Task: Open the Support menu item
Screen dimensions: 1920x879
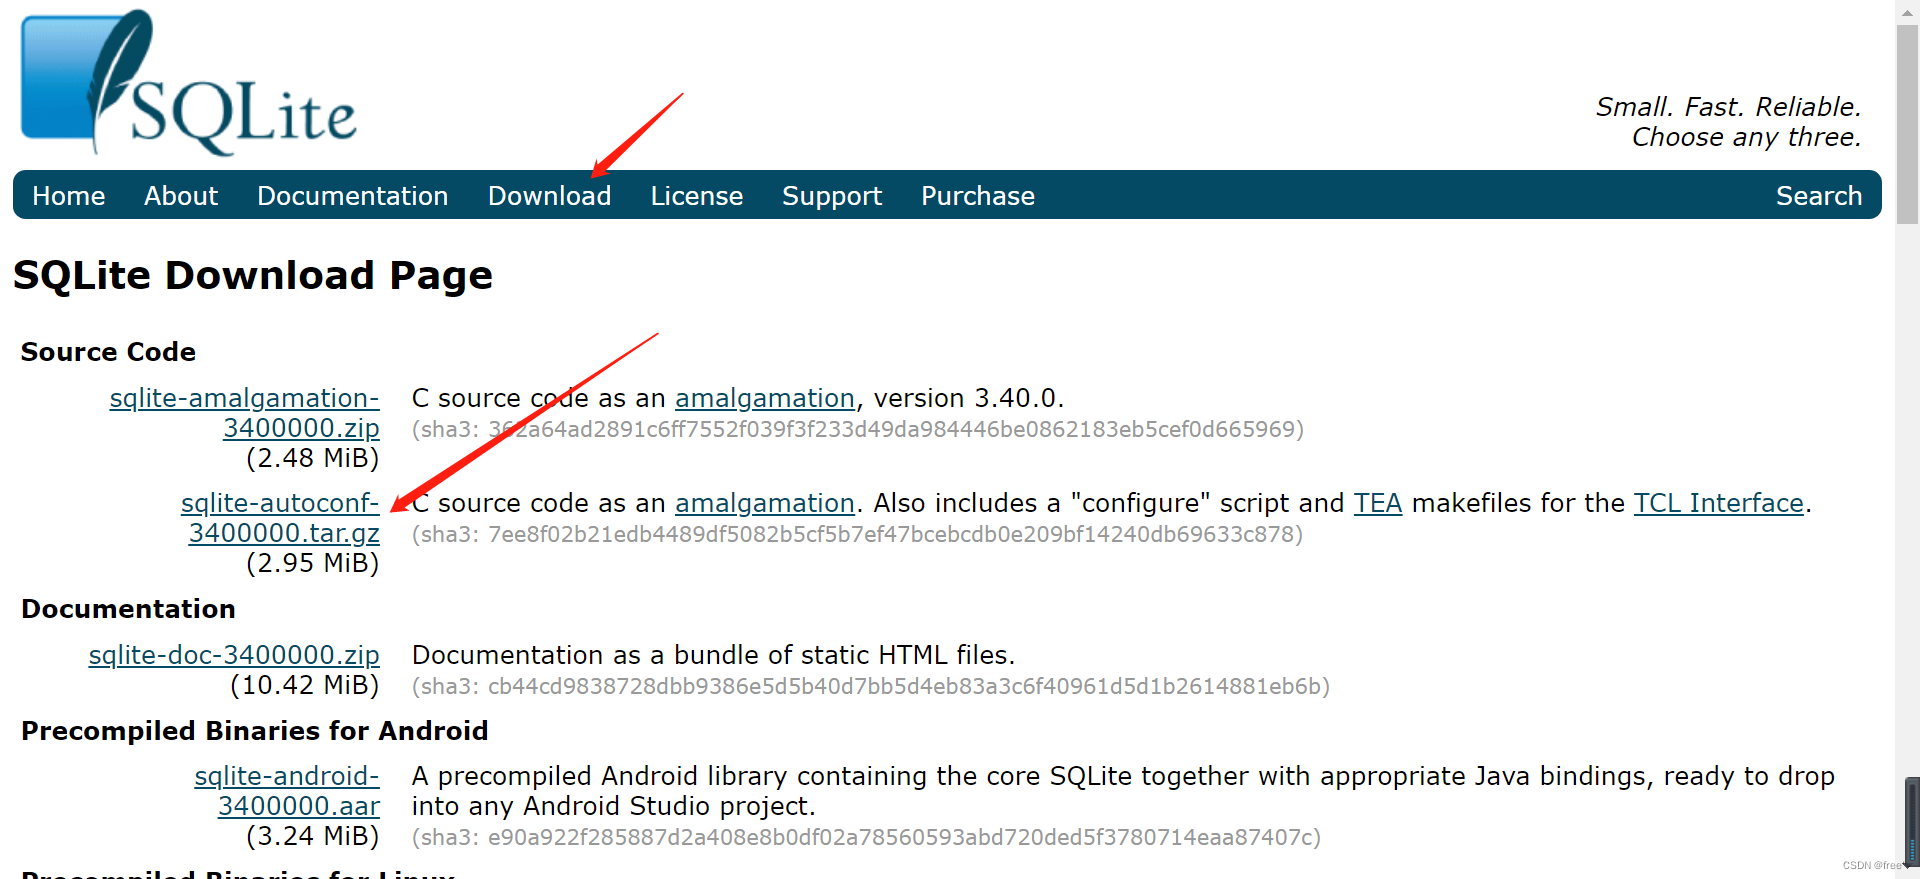Action: tap(832, 196)
